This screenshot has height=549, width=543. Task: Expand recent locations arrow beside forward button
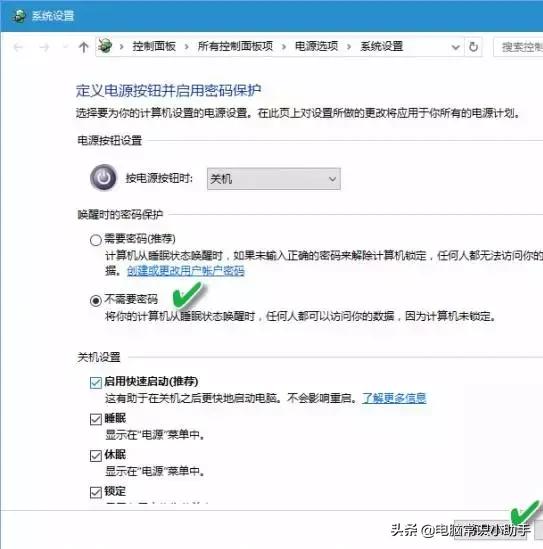coord(64,47)
